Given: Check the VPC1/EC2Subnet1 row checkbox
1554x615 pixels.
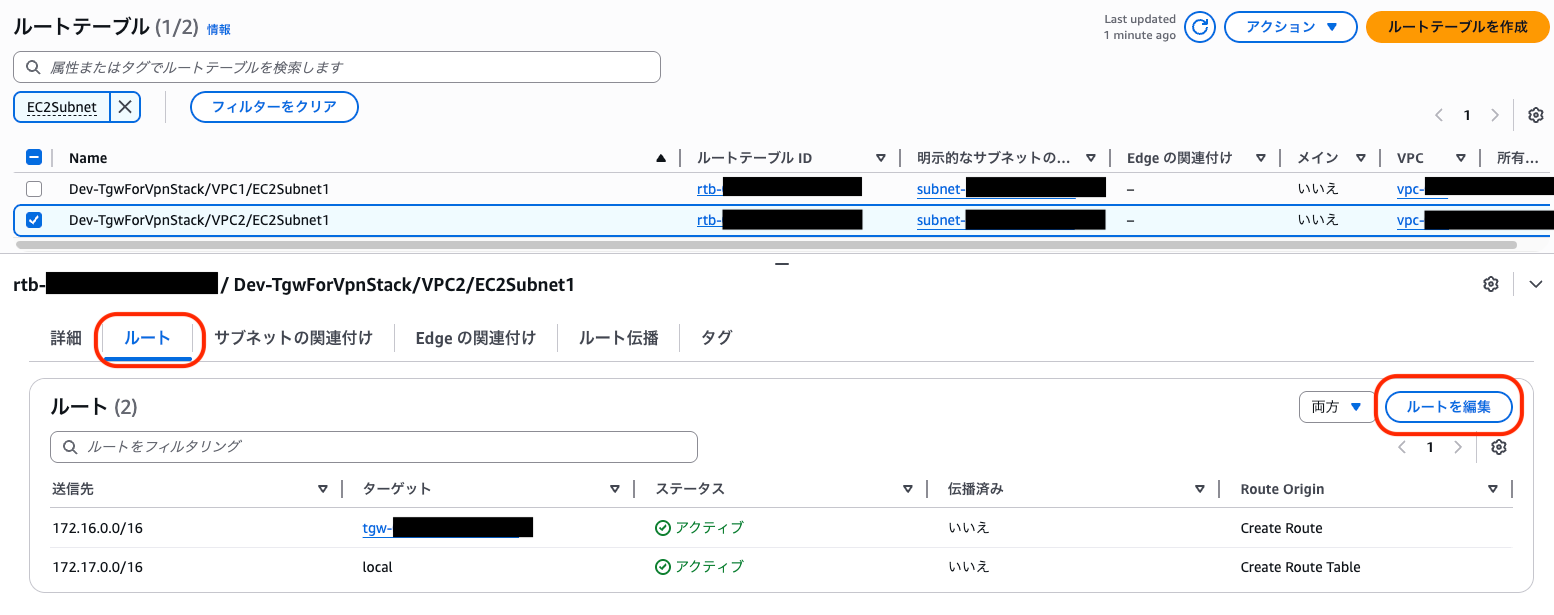Looking at the screenshot, I should pyautogui.click(x=34, y=189).
